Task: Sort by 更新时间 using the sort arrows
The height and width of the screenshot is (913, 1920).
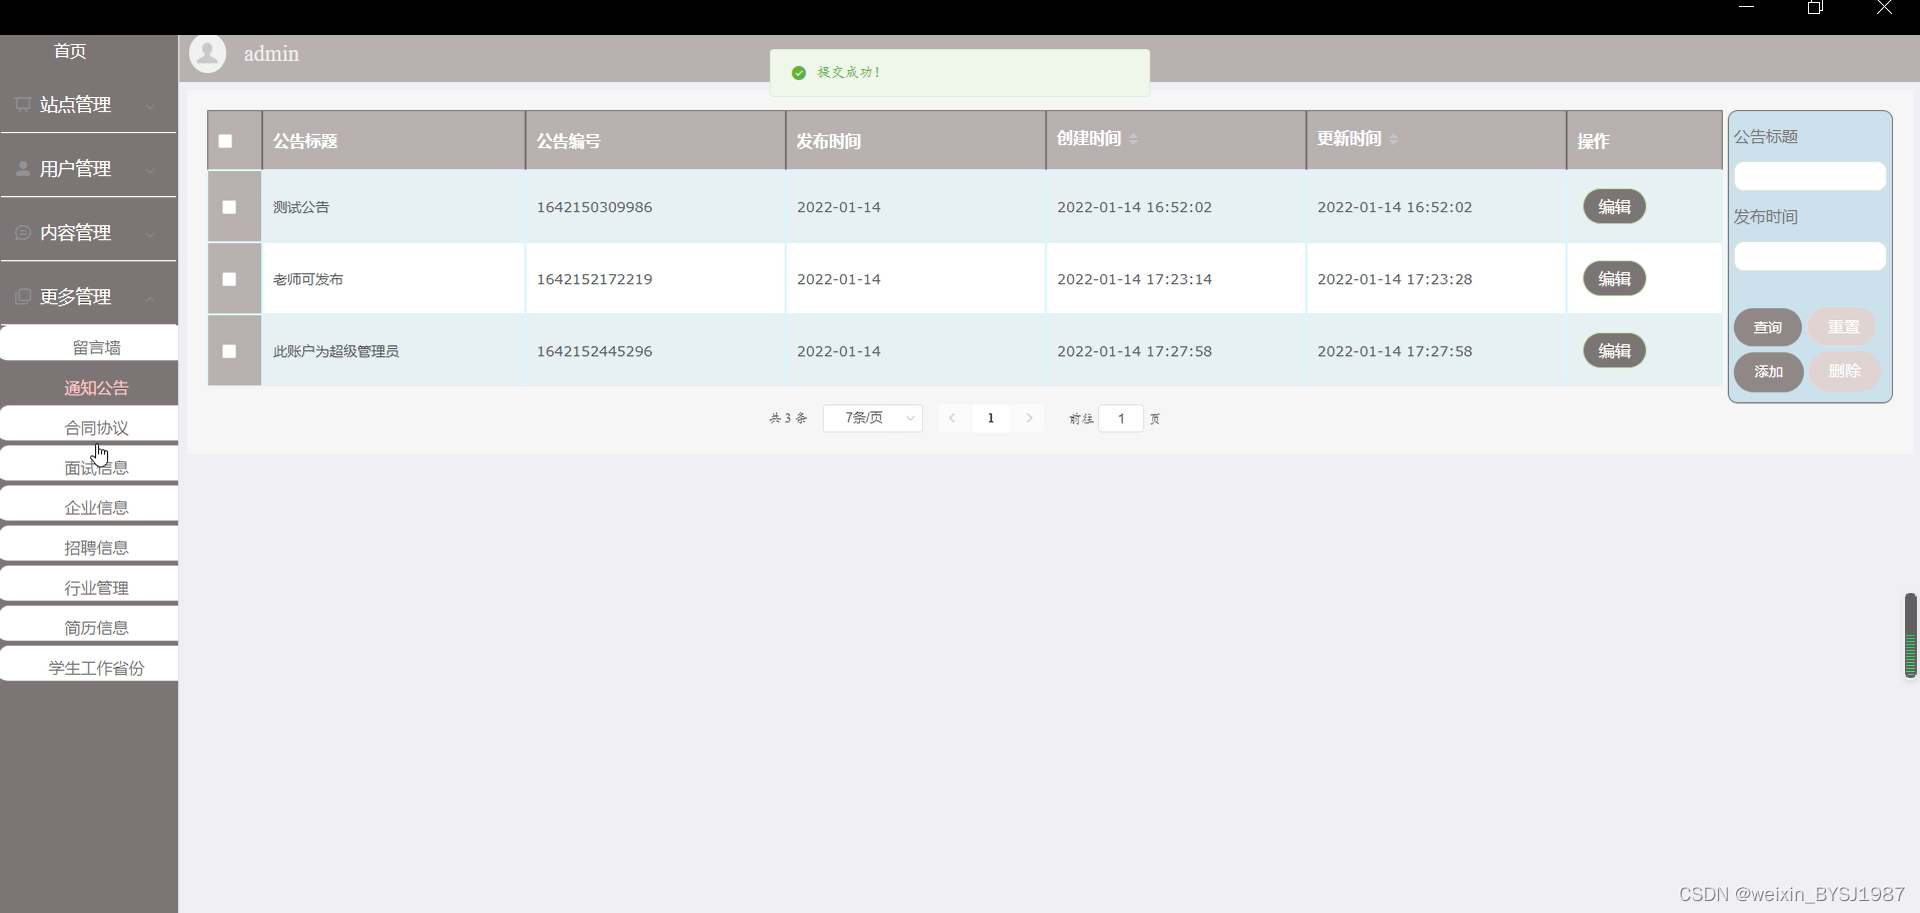Action: click(1393, 139)
